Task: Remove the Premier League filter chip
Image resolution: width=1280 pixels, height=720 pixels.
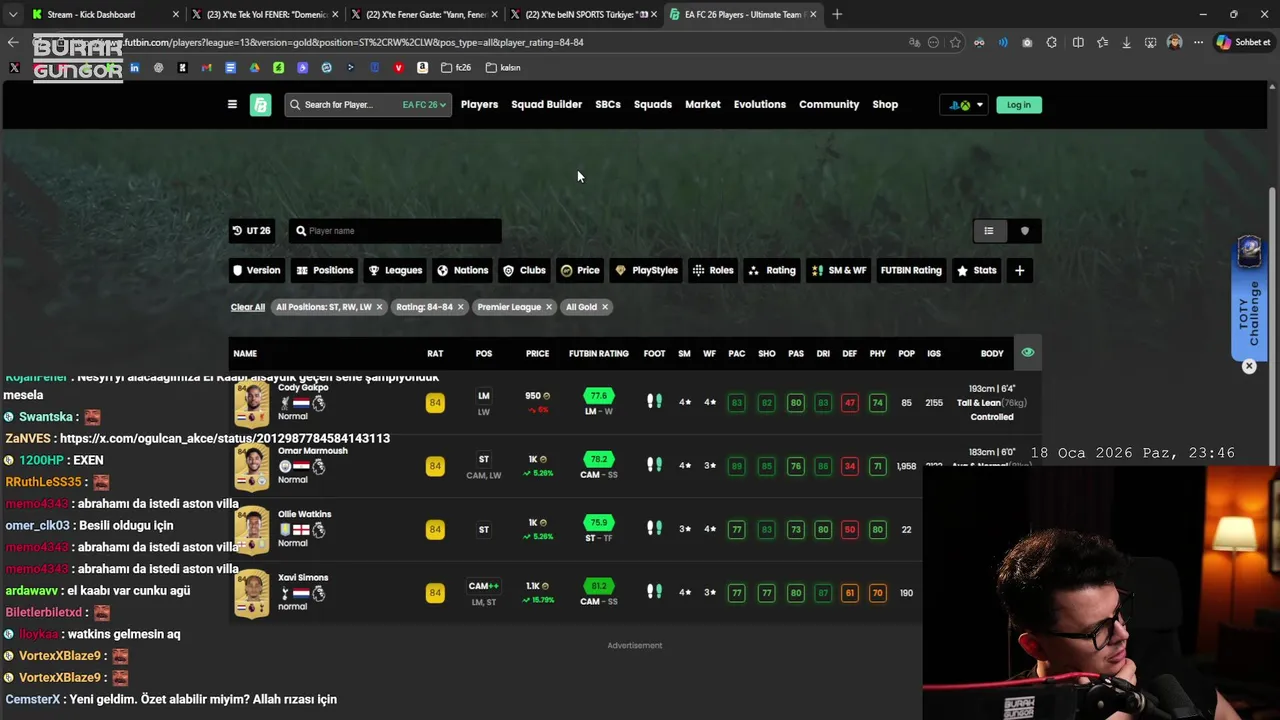Action: (x=548, y=307)
